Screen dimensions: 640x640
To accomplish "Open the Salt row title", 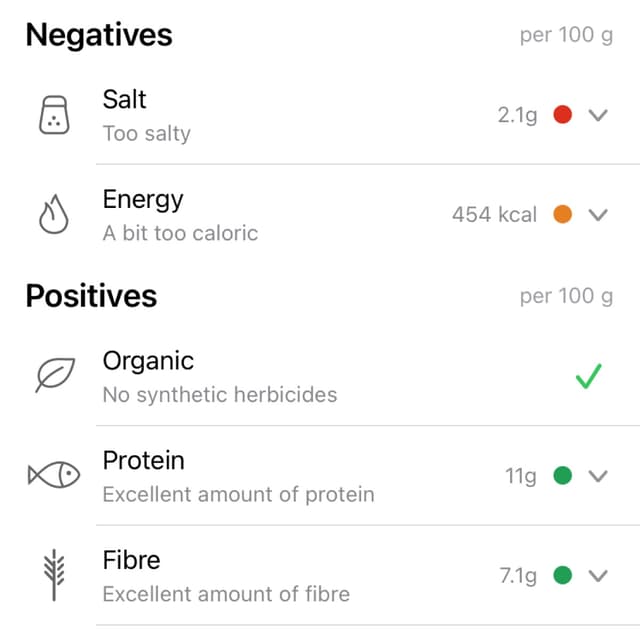I will point(124,99).
